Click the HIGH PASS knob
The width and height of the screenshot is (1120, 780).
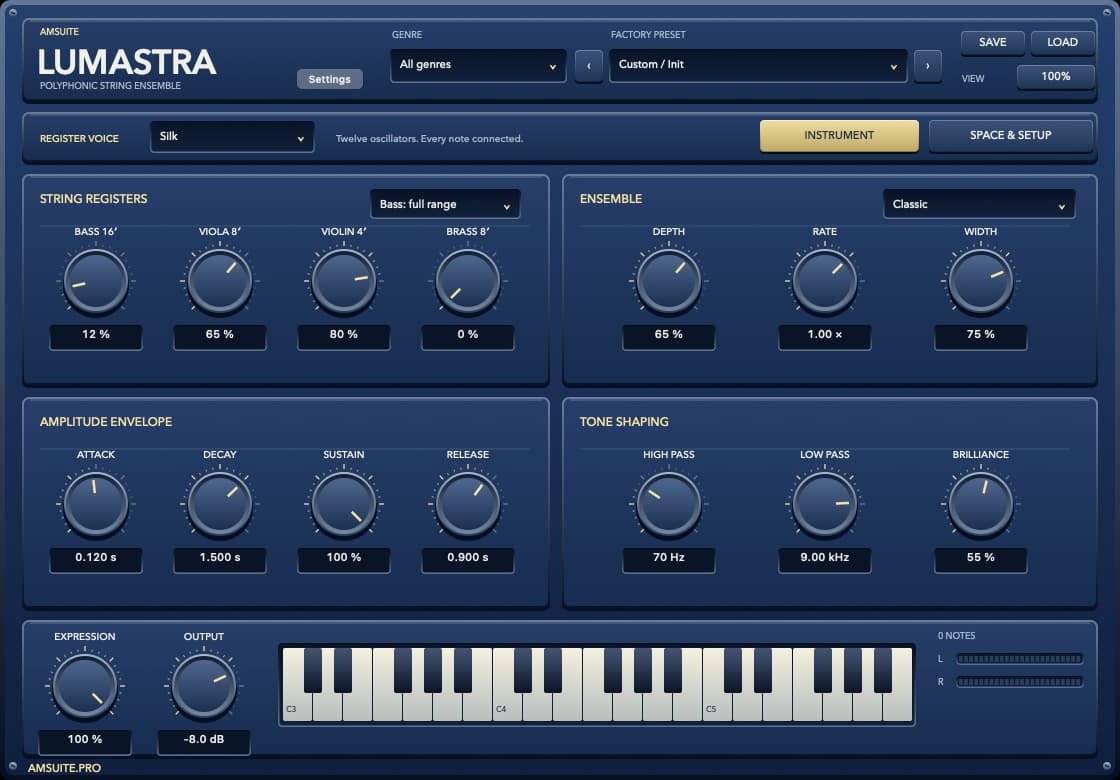(x=669, y=504)
